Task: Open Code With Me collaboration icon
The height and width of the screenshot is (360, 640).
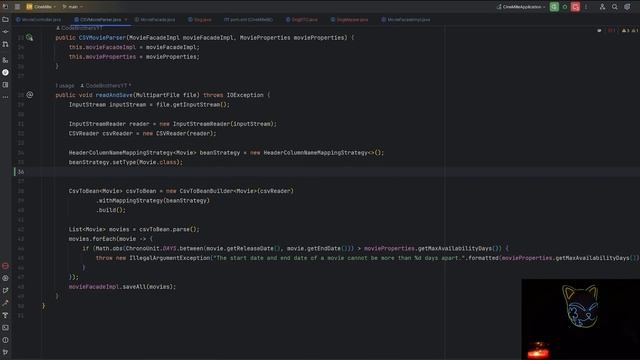Action: 602,7
